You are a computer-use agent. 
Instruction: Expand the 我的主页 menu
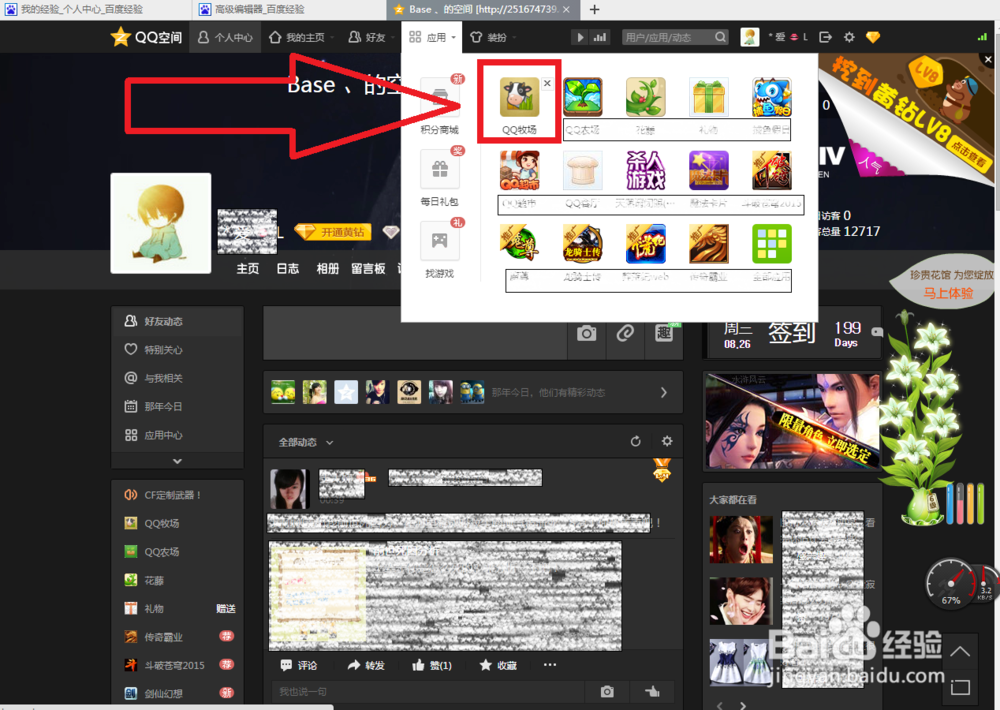[301, 38]
